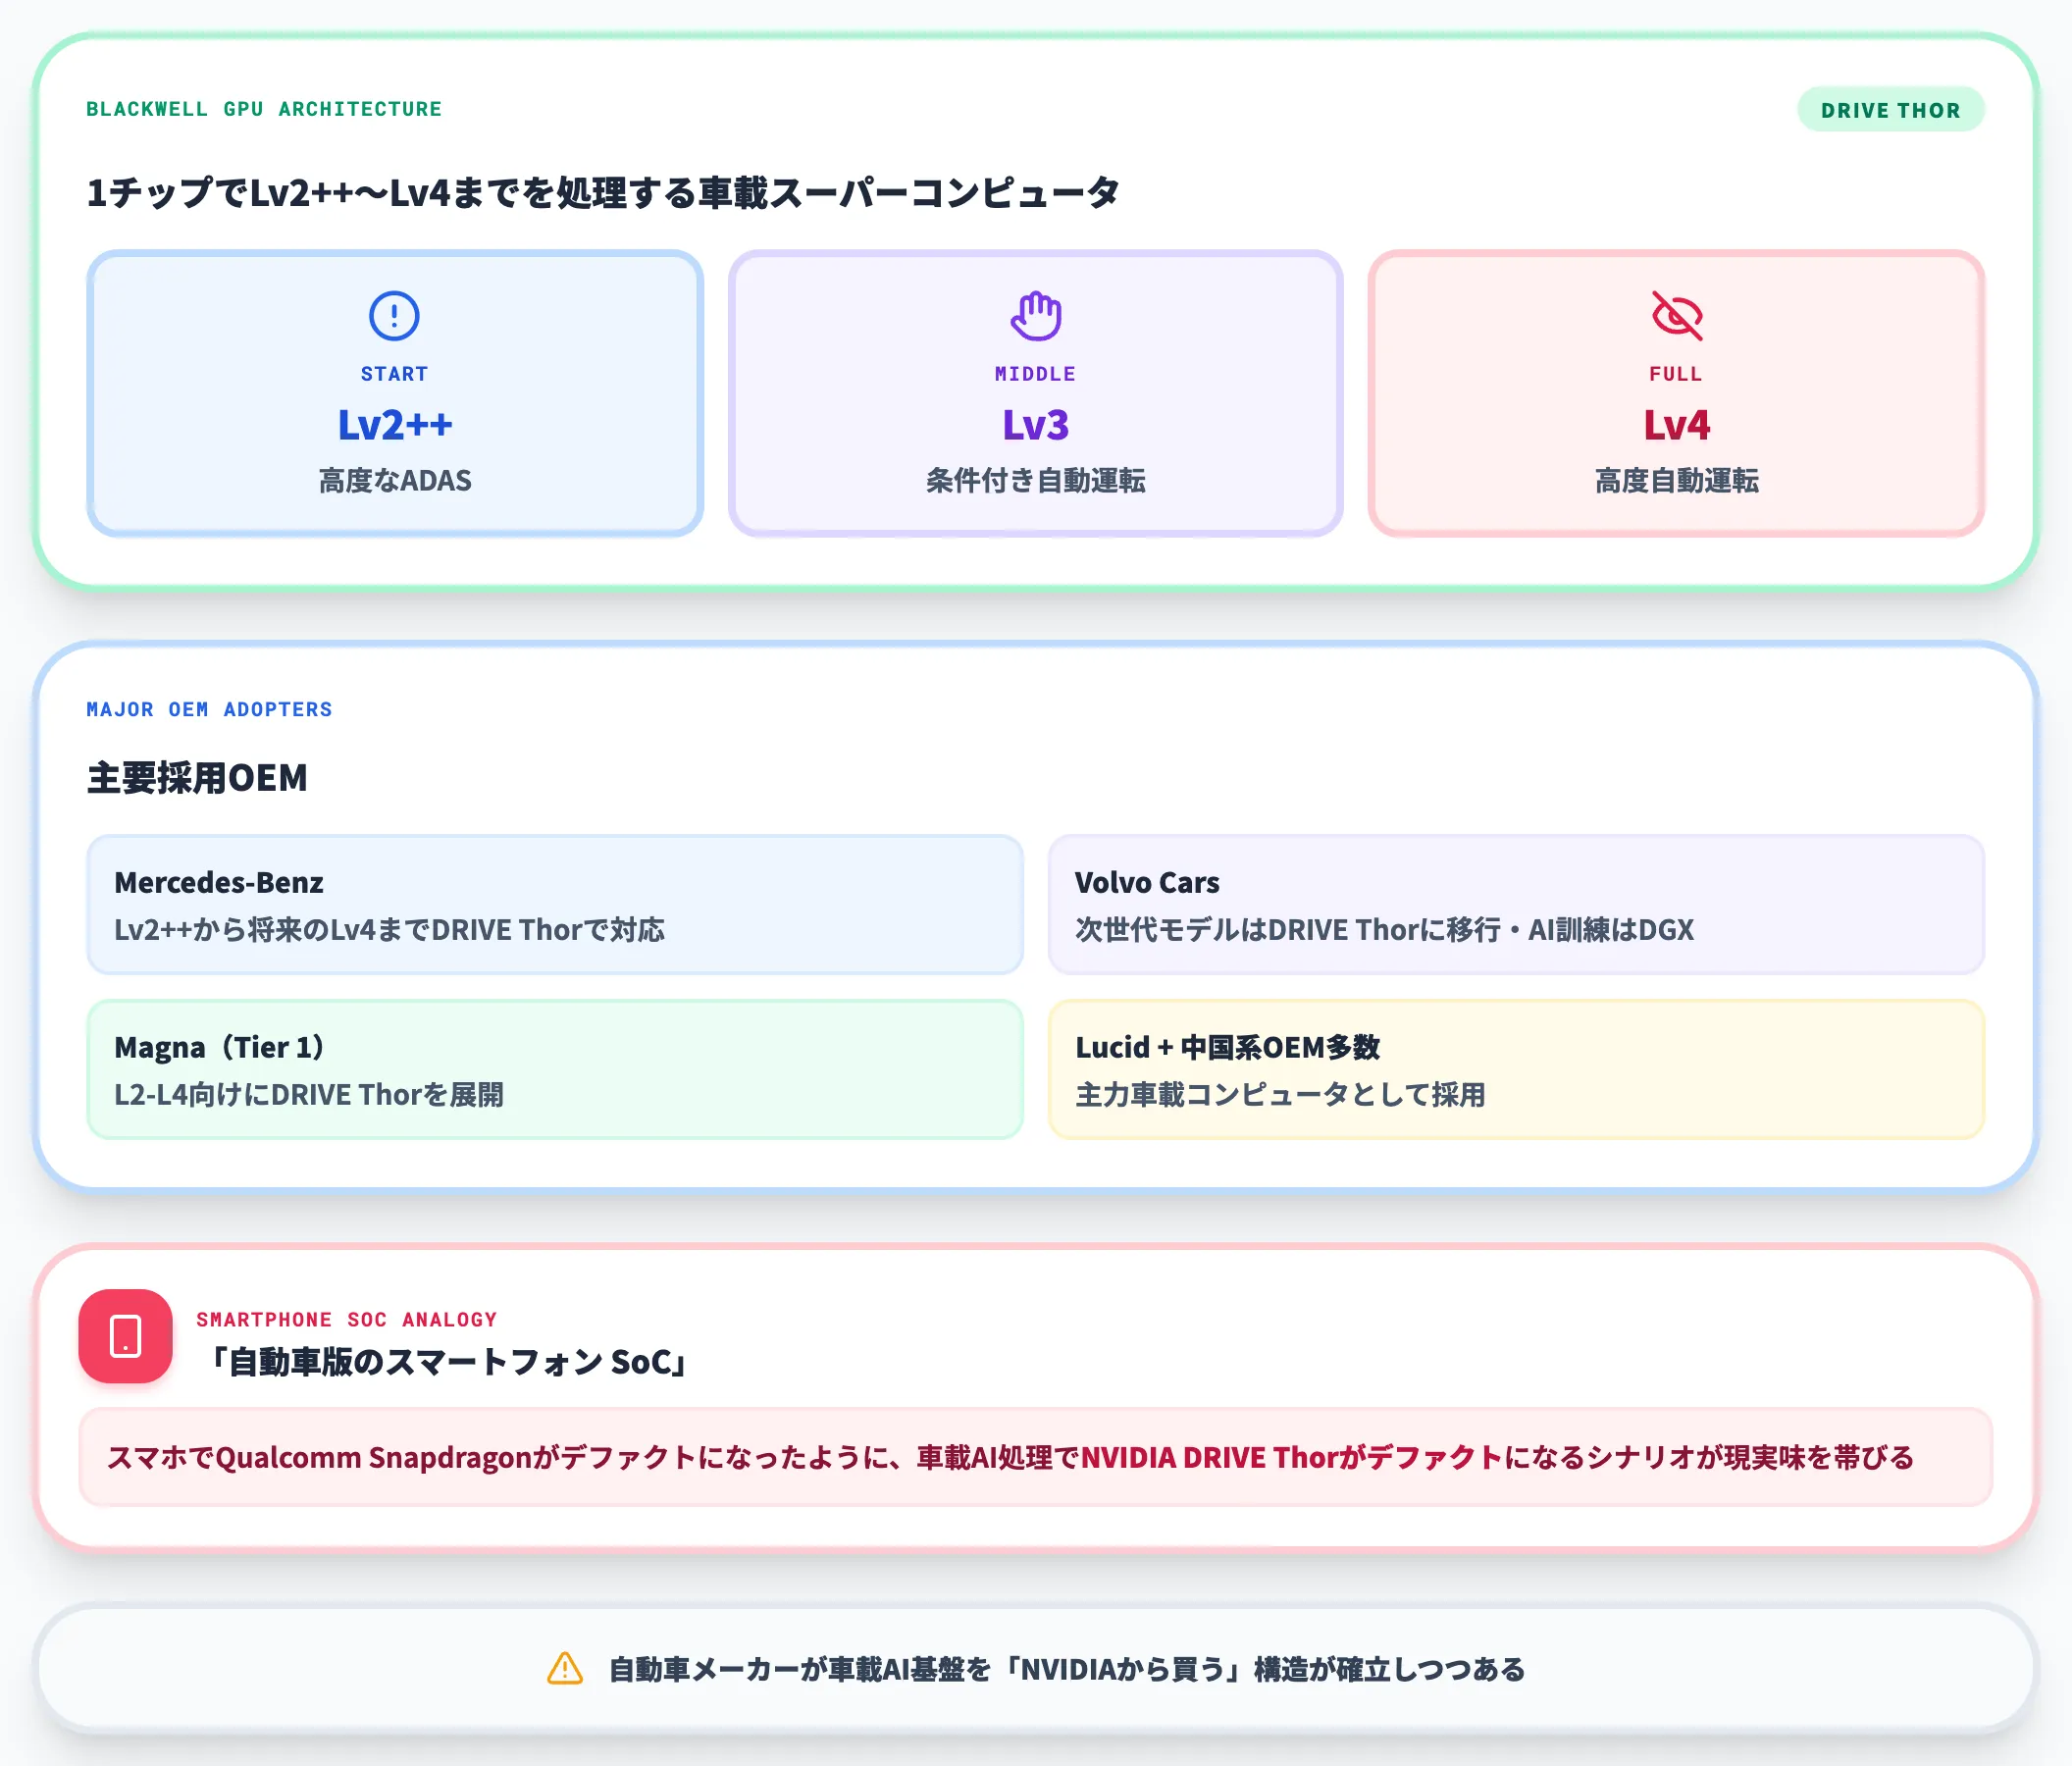Screen dimensions: 2072x1766
Task: Click the MIDDLE label text
Action: pyautogui.click(x=1035, y=374)
